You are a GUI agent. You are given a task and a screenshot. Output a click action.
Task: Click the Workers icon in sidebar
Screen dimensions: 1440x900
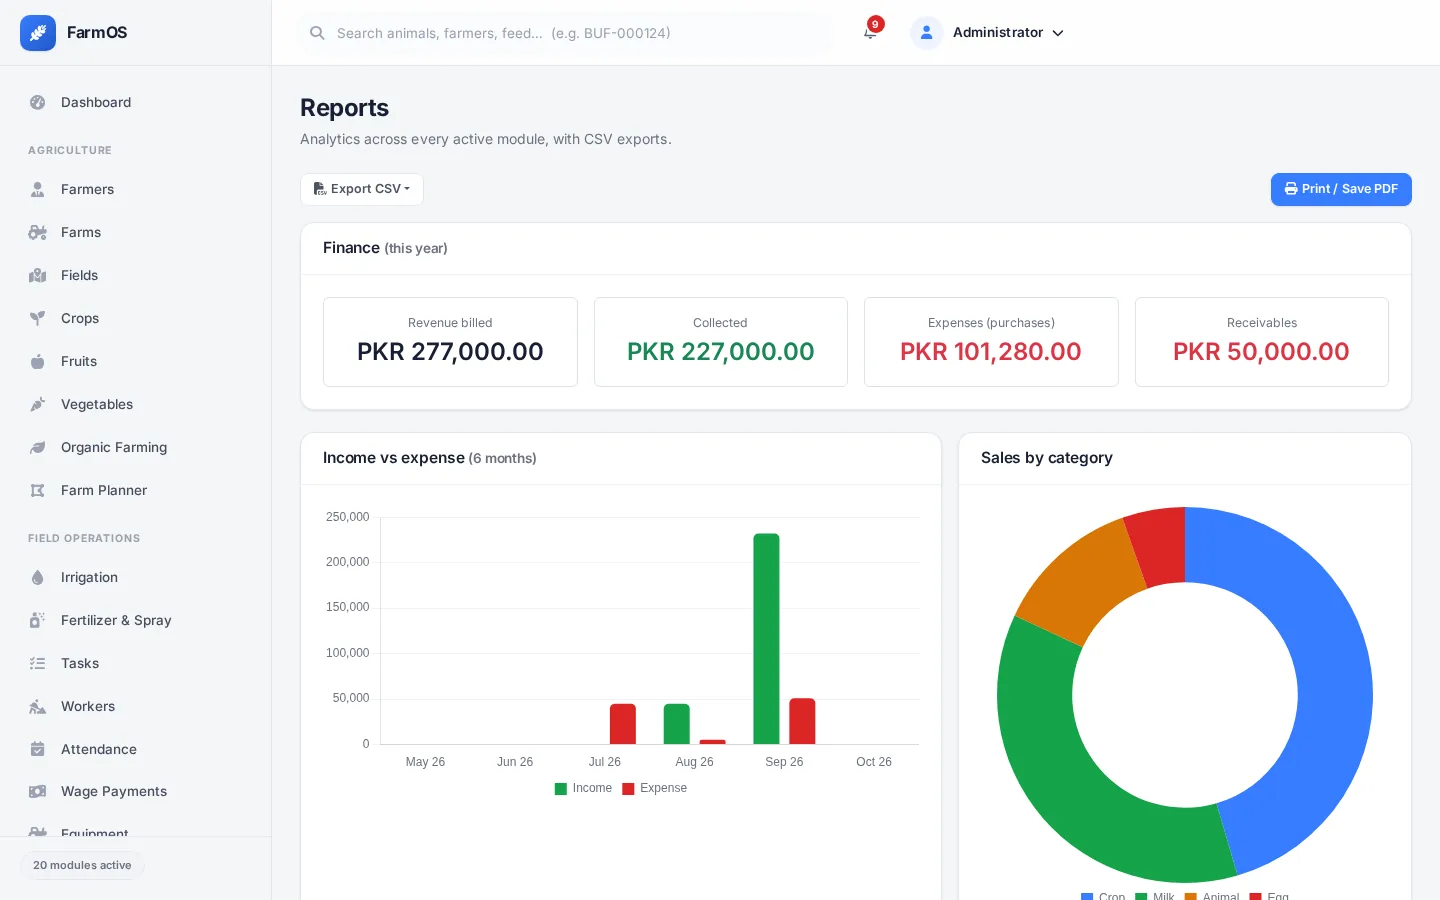coord(38,706)
